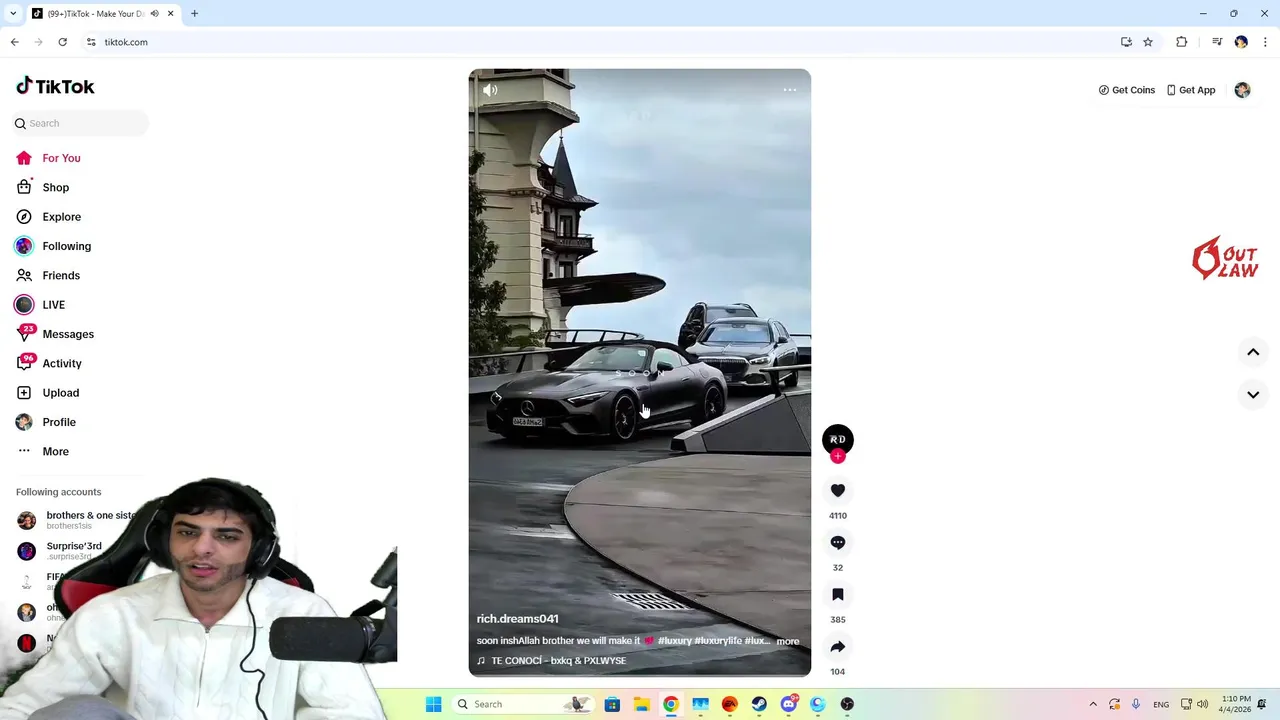
Task: Mute the TikTok tab audio icon
Action: pyautogui.click(x=154, y=14)
